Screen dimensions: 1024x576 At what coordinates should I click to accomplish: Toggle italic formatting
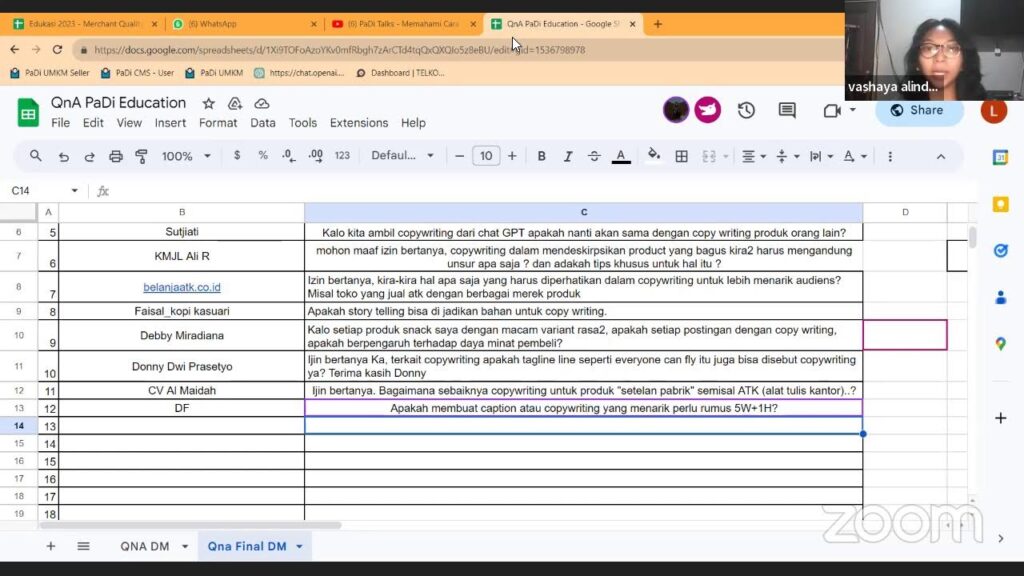[x=568, y=156]
